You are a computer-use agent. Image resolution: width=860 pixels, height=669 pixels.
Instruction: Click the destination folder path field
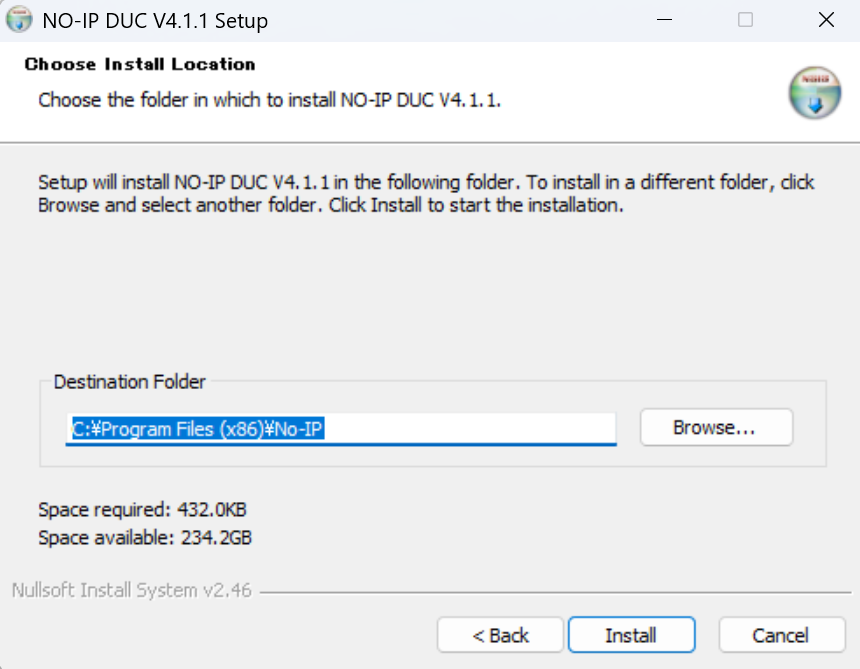pyautogui.click(x=341, y=429)
